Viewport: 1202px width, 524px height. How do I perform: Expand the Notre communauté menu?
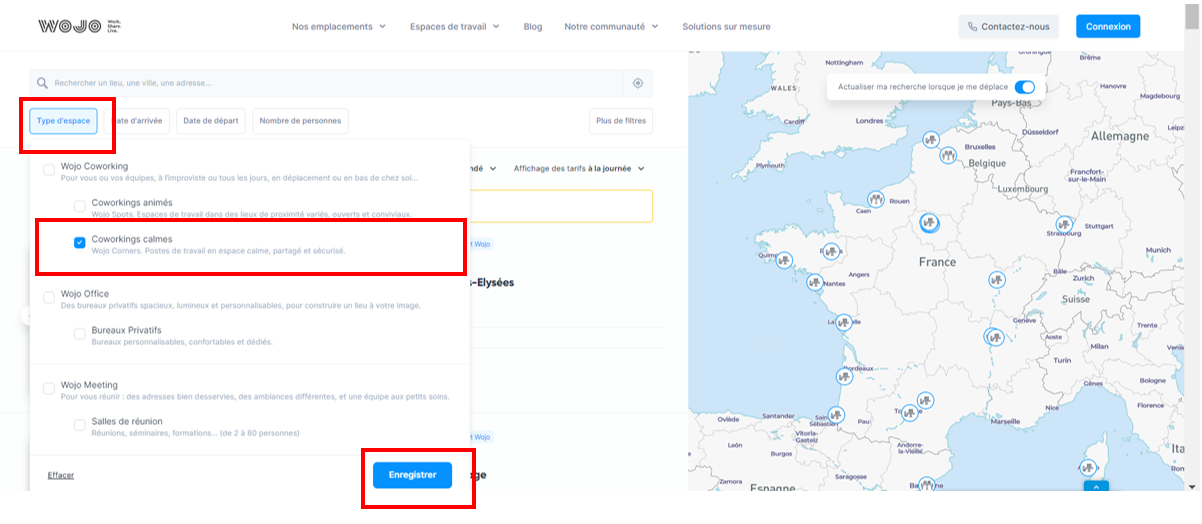tap(611, 27)
